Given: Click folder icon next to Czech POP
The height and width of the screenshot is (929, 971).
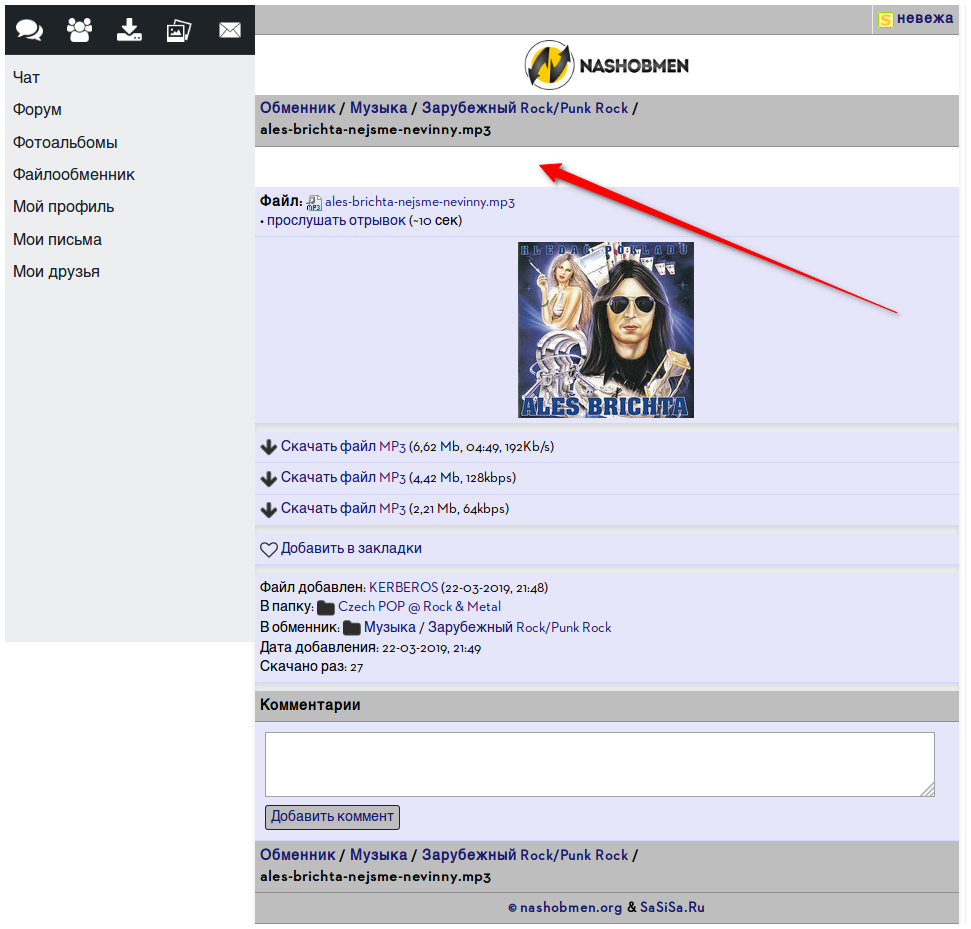Looking at the screenshot, I should 326,608.
